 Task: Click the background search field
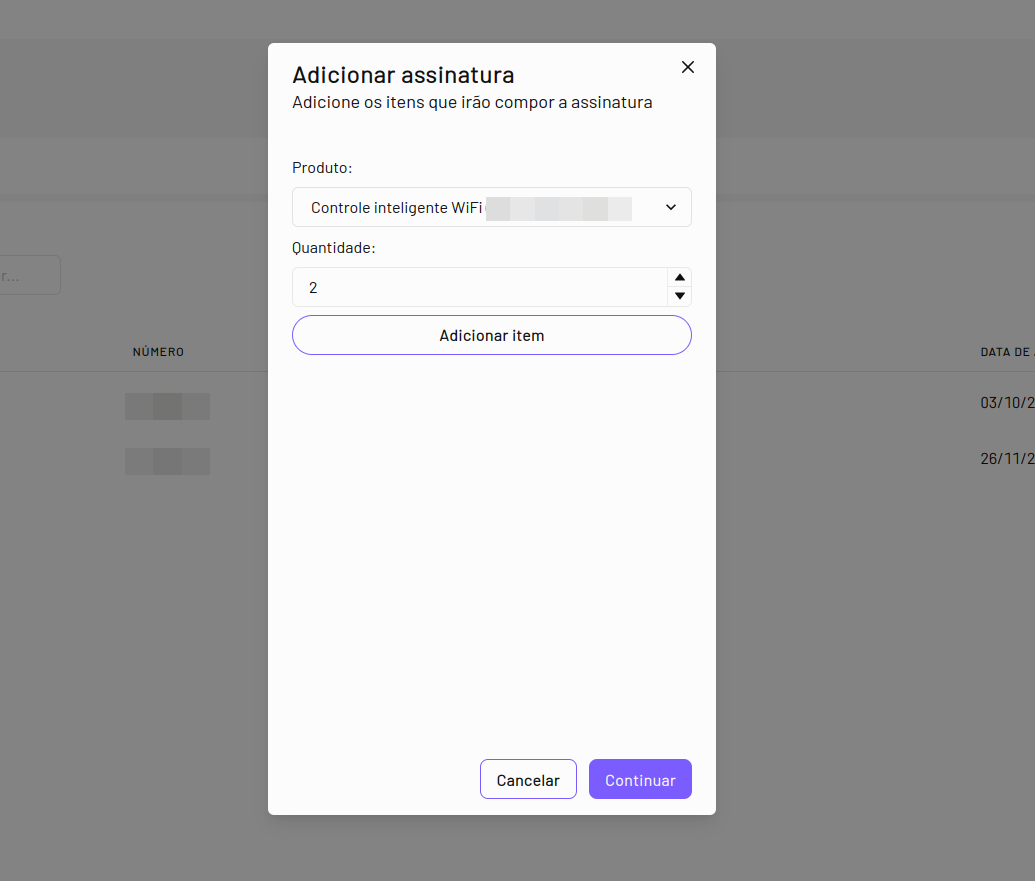[x=30, y=275]
